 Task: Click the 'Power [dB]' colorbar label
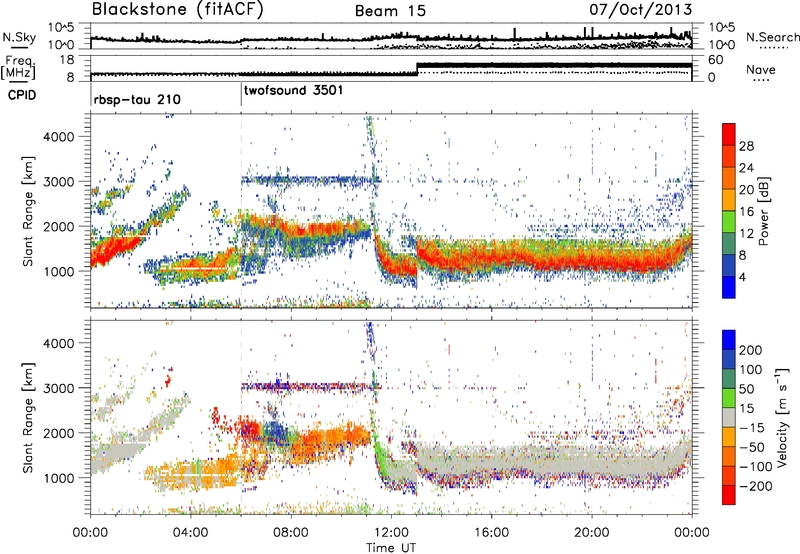point(763,211)
